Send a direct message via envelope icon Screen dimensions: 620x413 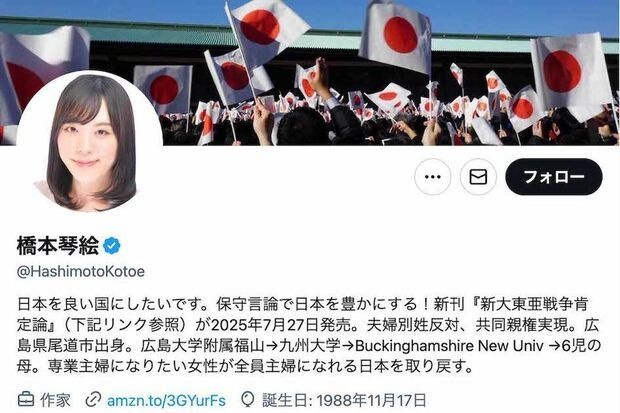(x=478, y=177)
